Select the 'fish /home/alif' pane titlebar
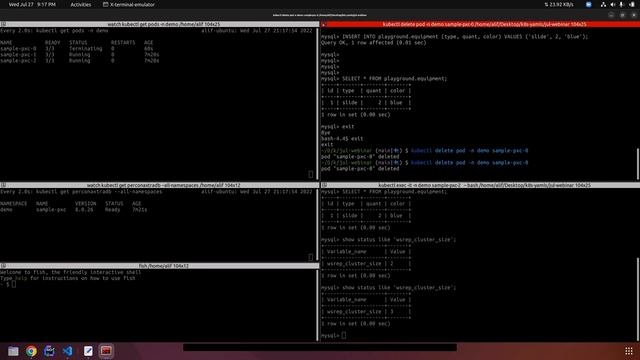 pos(160,266)
